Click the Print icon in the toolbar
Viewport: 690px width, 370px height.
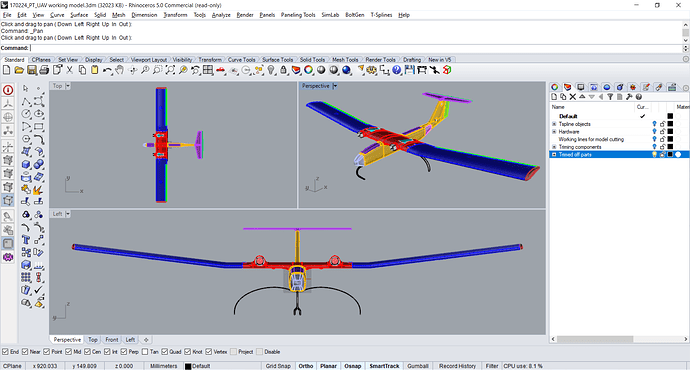[44, 70]
